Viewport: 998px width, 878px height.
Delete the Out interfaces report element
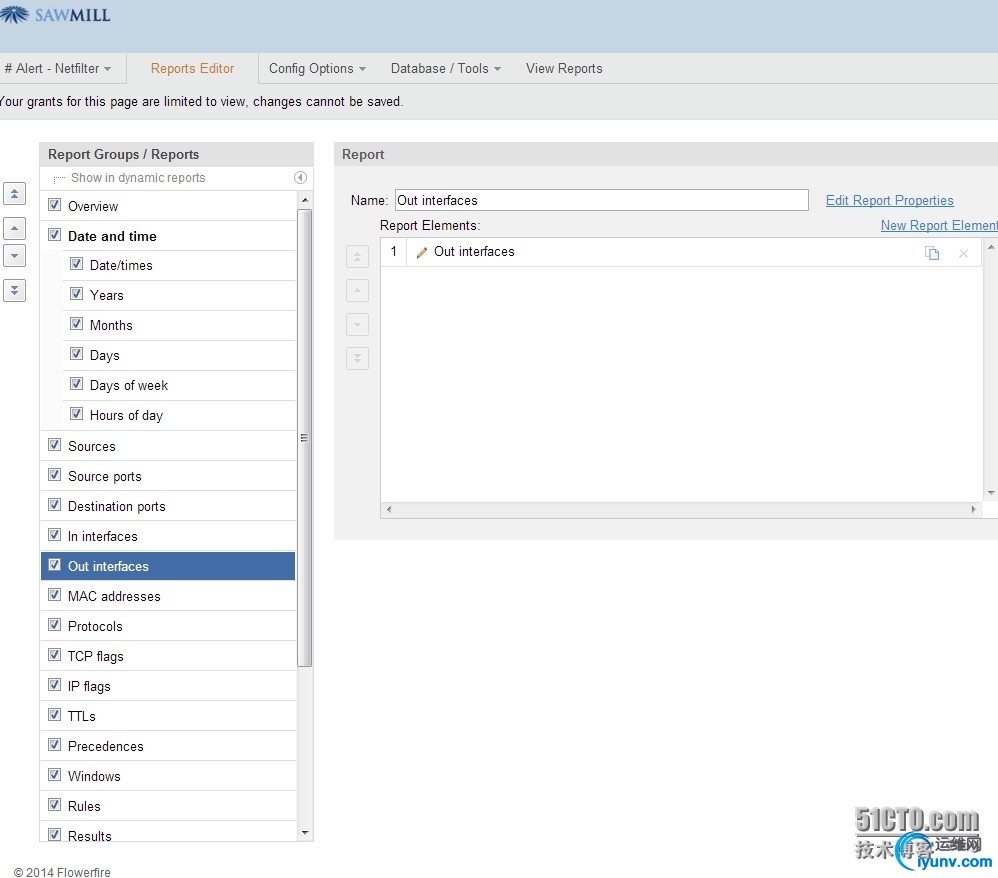coord(964,253)
